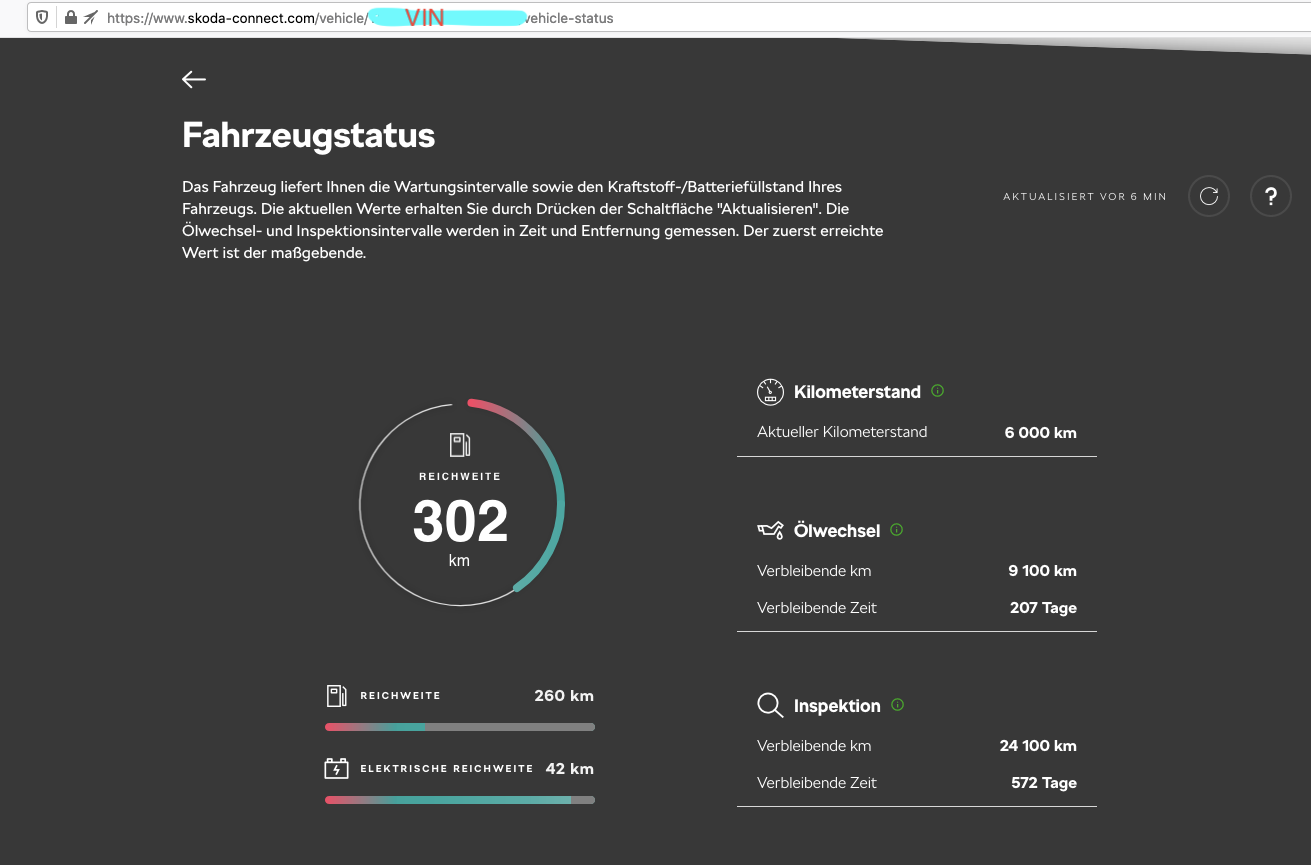Click the Ölwechsel oil can icon
The image size is (1311, 865).
coord(770,530)
